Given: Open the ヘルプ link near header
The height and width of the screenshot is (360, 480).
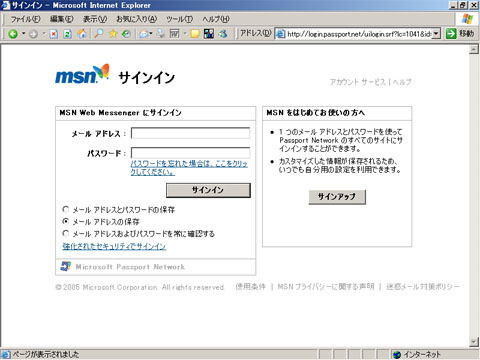Looking at the screenshot, I should point(402,82).
